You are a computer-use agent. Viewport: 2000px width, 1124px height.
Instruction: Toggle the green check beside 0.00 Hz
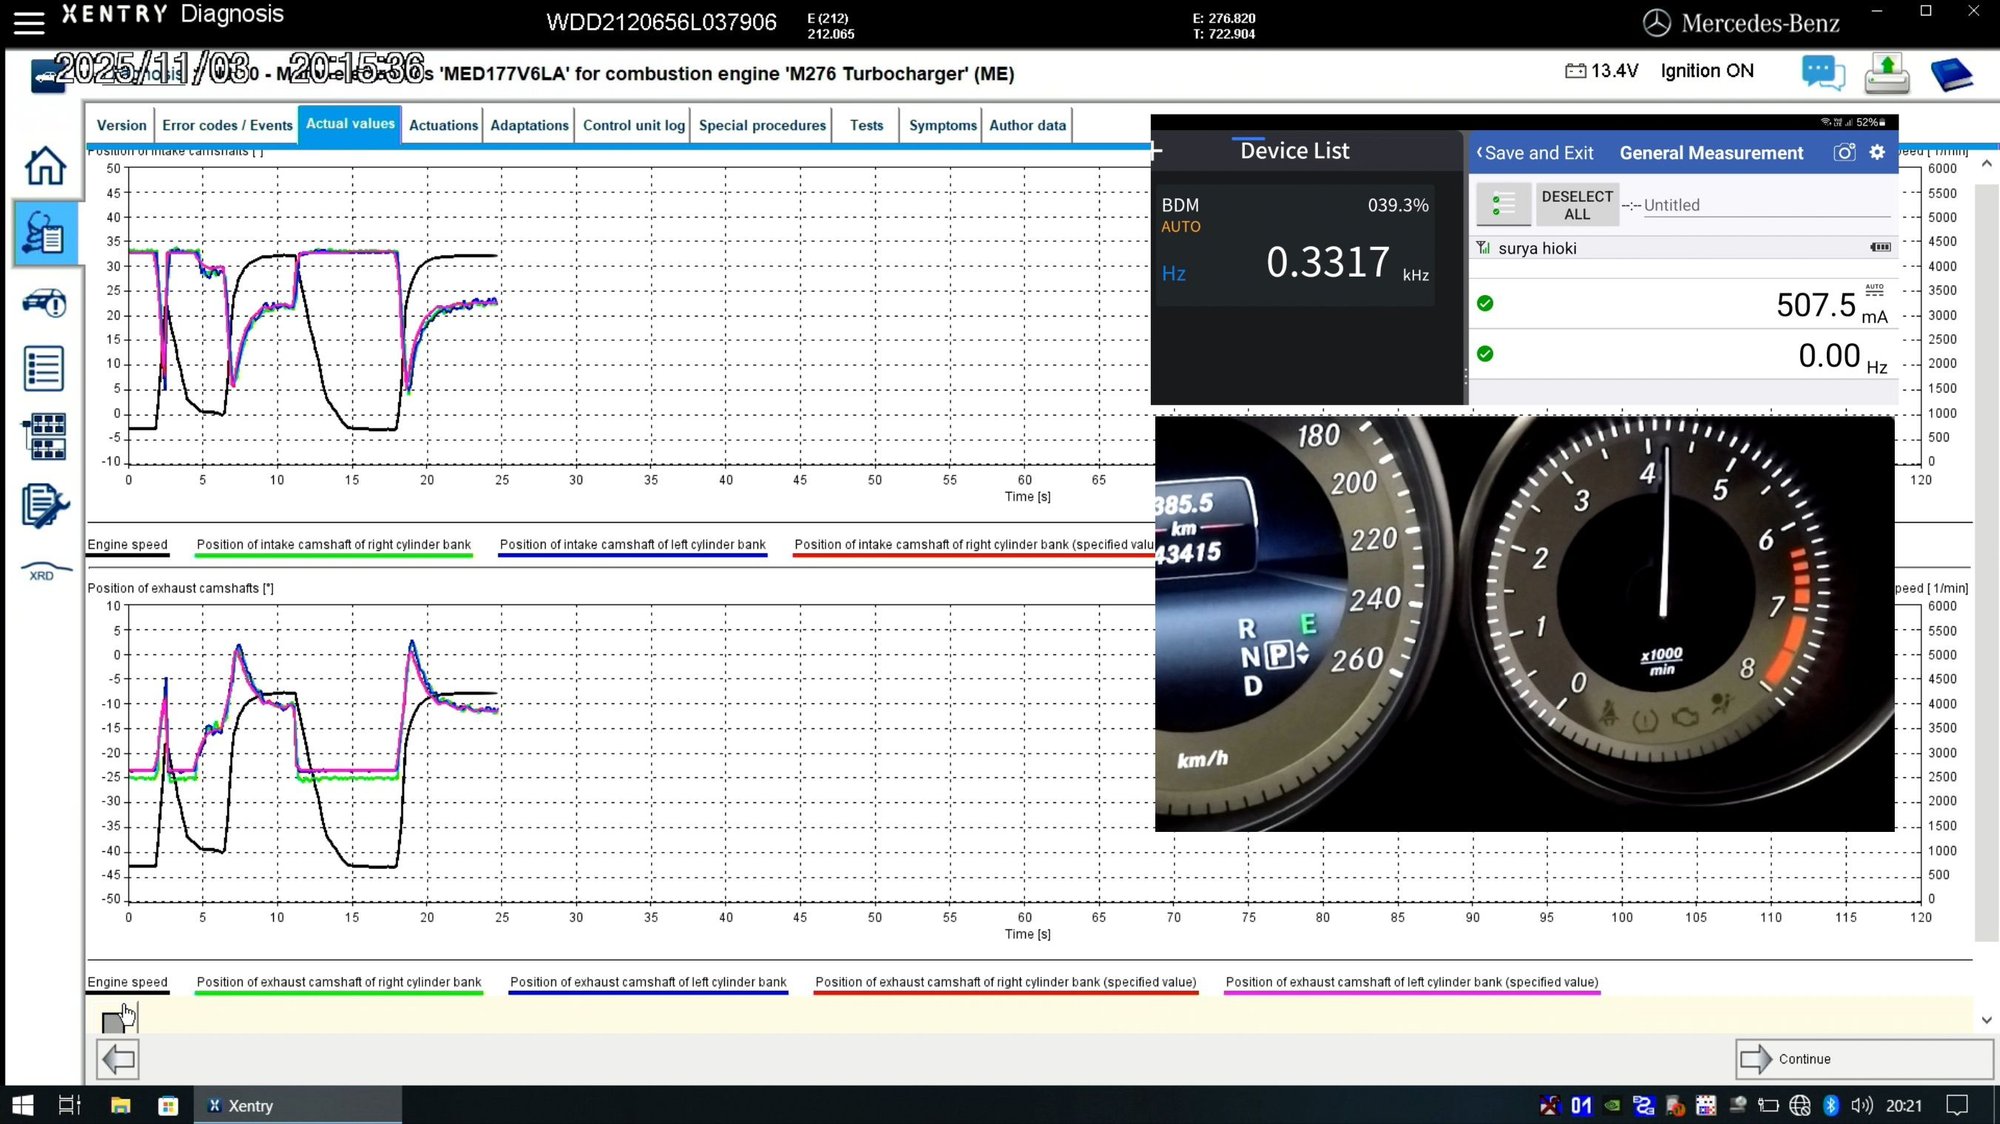[x=1485, y=353]
